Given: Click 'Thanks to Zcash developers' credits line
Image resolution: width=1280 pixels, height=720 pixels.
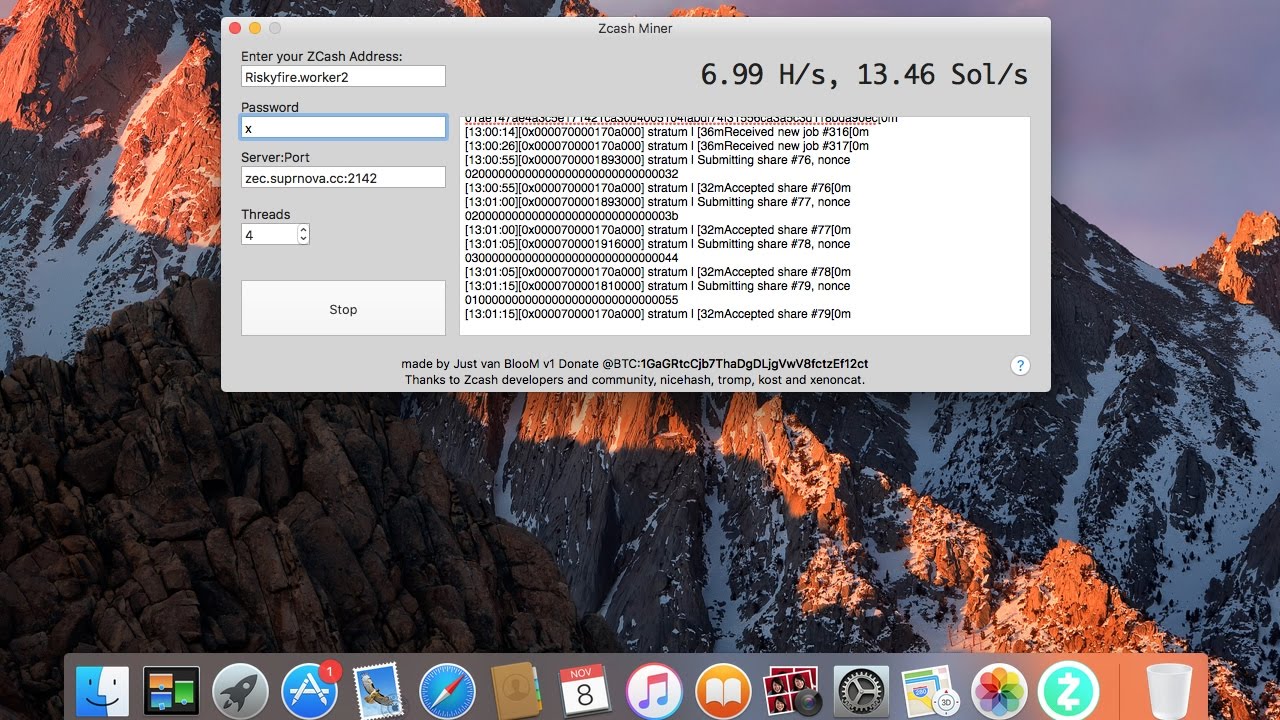Looking at the screenshot, I should pos(635,380).
